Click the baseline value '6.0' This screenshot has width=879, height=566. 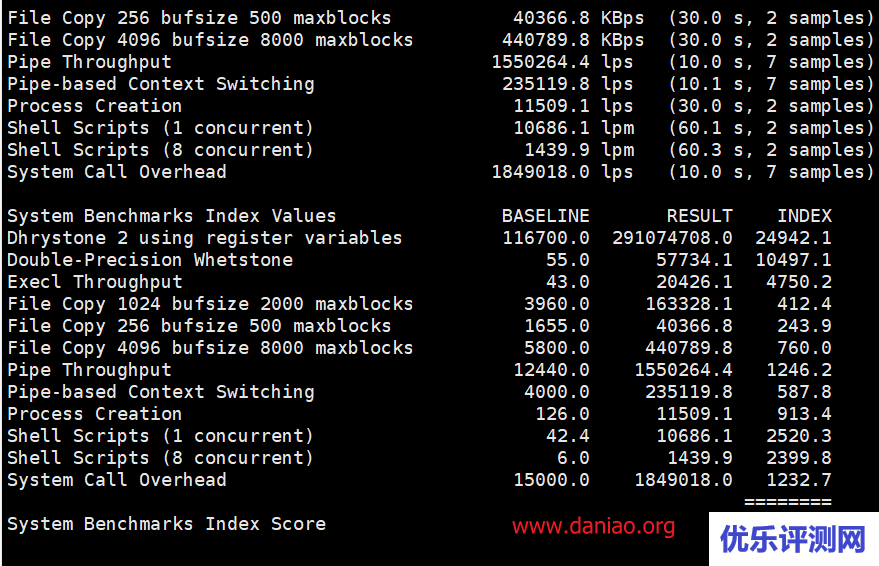click(573, 458)
